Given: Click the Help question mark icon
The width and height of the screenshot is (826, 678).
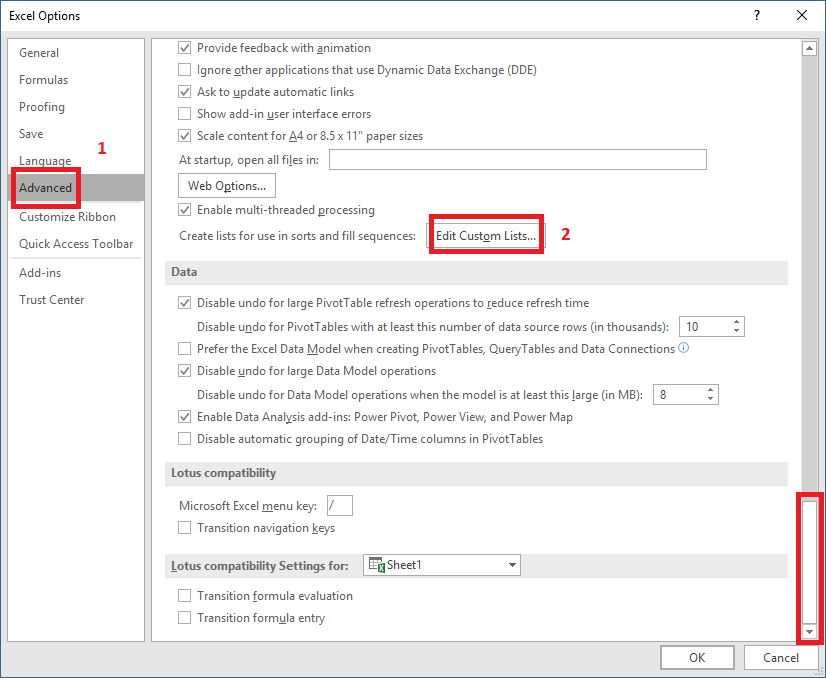Looking at the screenshot, I should click(757, 15).
